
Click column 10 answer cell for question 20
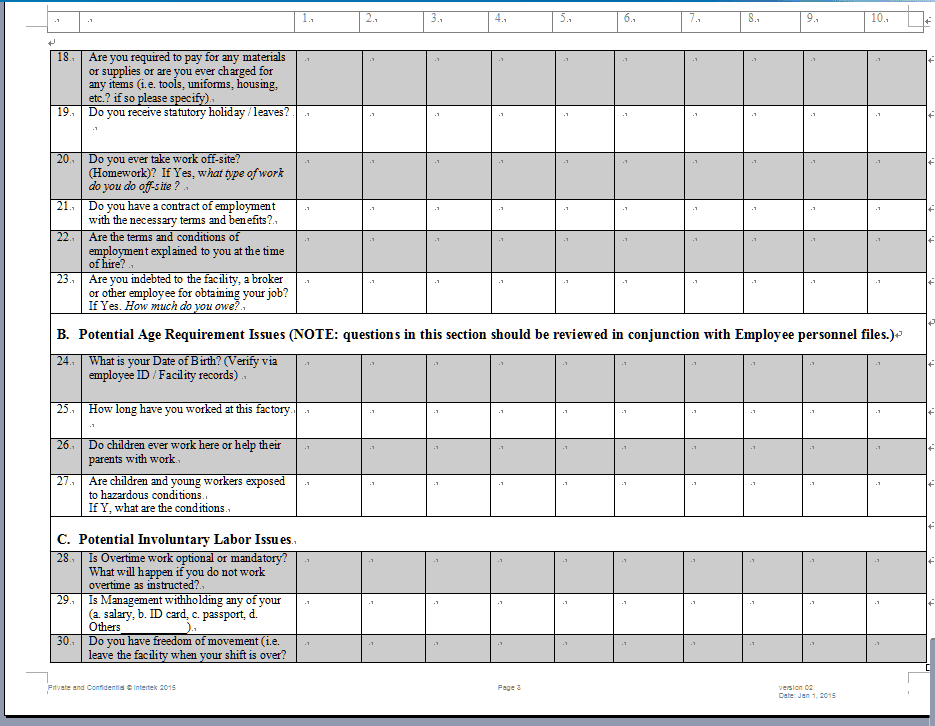tap(896, 175)
